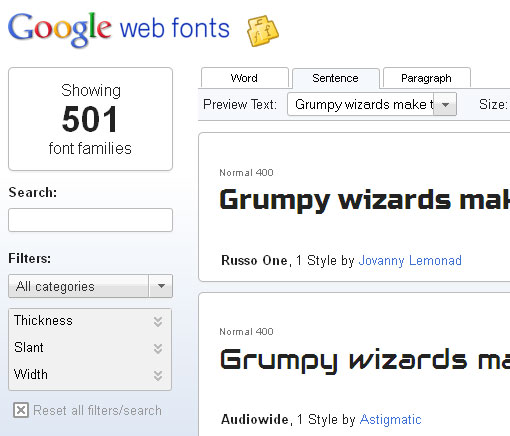This screenshot has width=510, height=436.
Task: Click Normal 400 label above Audiowide
Action: coord(246,332)
